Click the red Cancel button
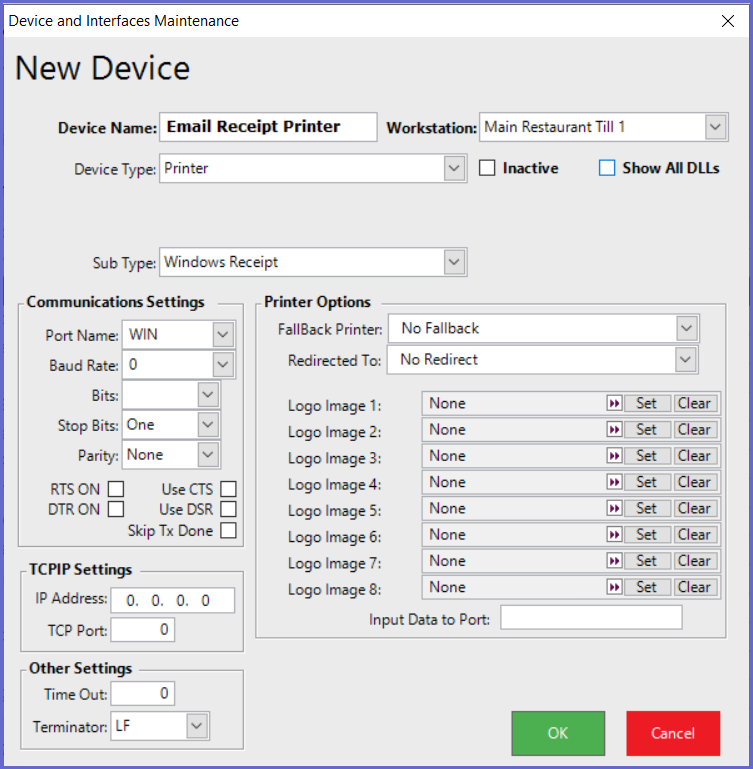 673,733
